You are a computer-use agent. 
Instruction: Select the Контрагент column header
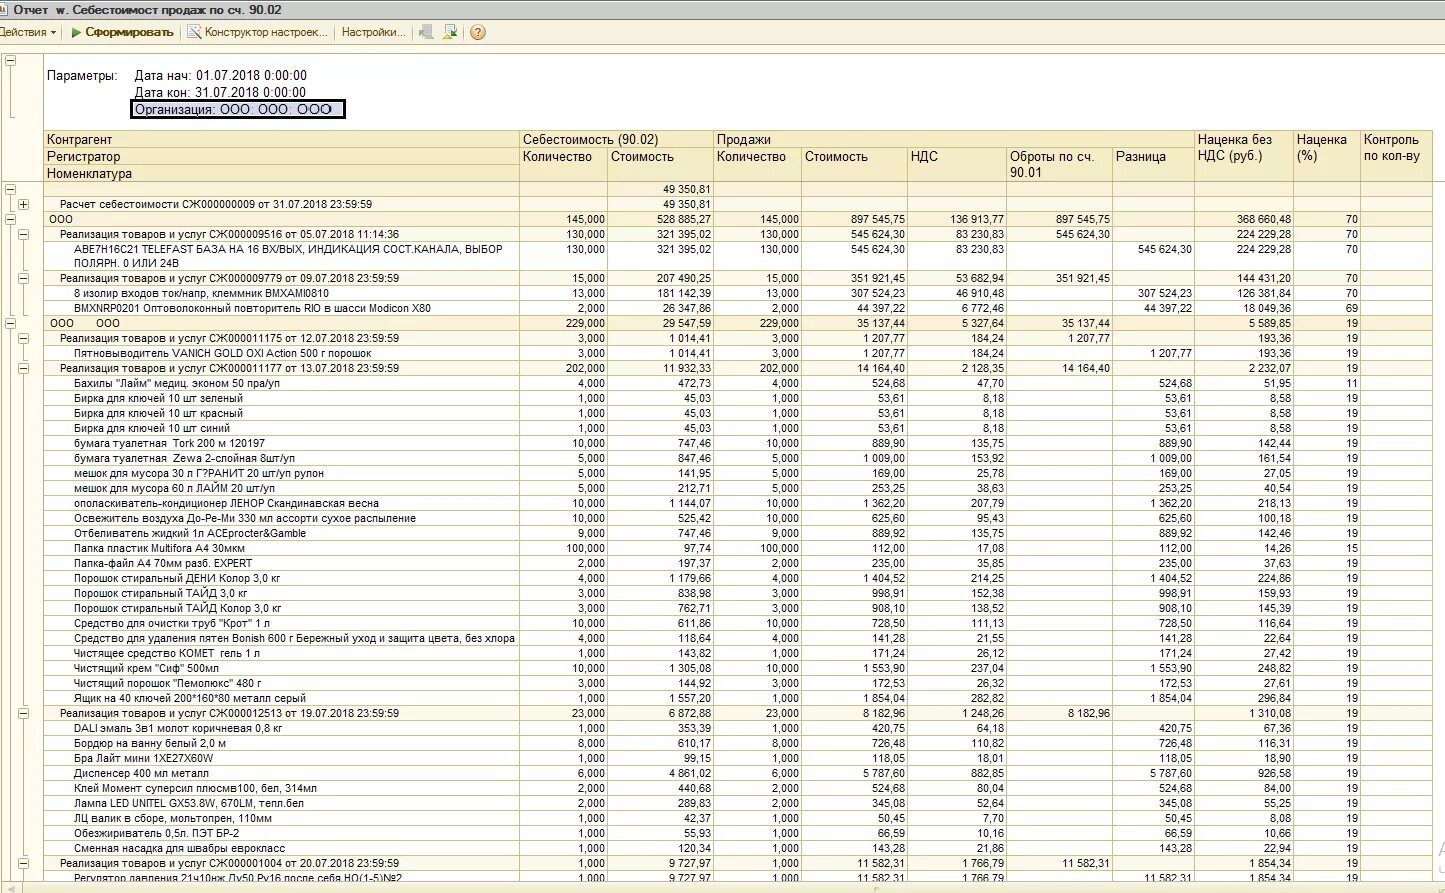coord(282,140)
